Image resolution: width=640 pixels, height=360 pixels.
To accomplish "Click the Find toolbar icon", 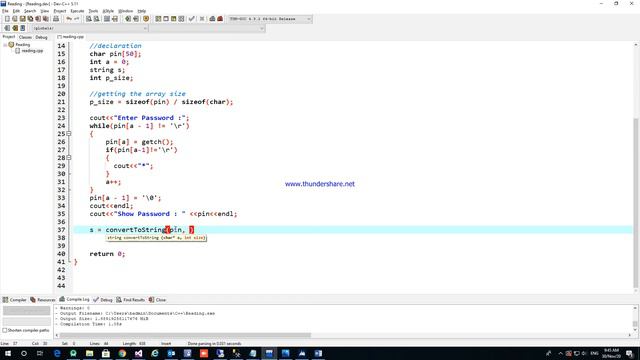I will 89,19.
